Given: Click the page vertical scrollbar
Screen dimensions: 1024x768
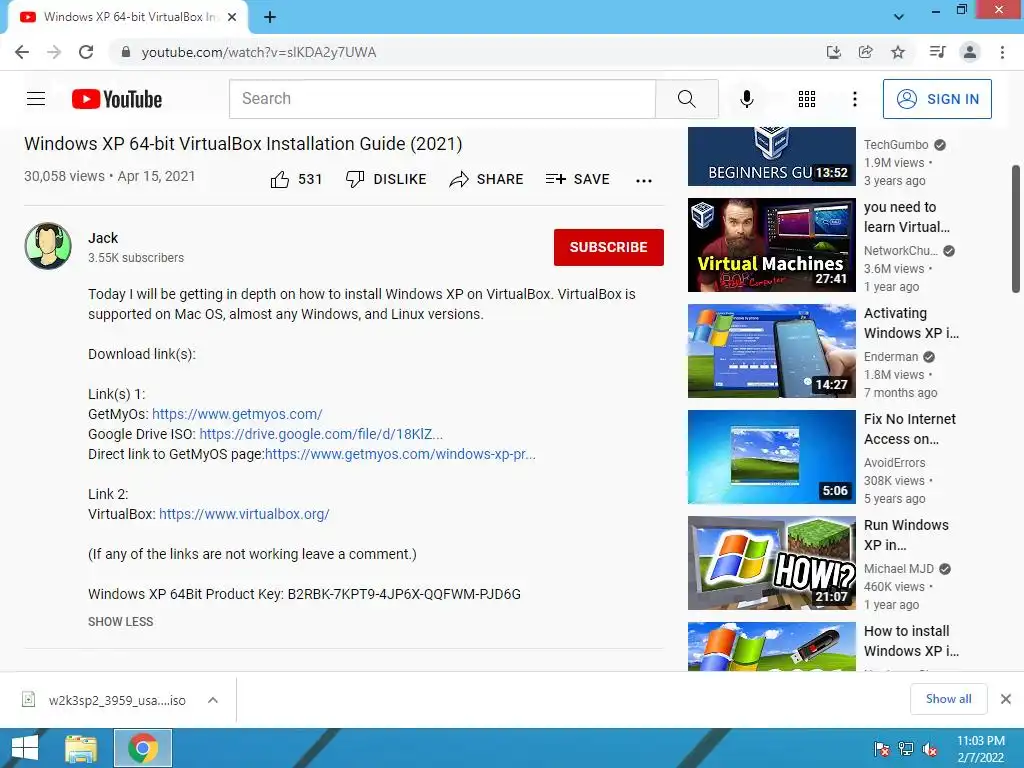Looking at the screenshot, I should [1016, 229].
